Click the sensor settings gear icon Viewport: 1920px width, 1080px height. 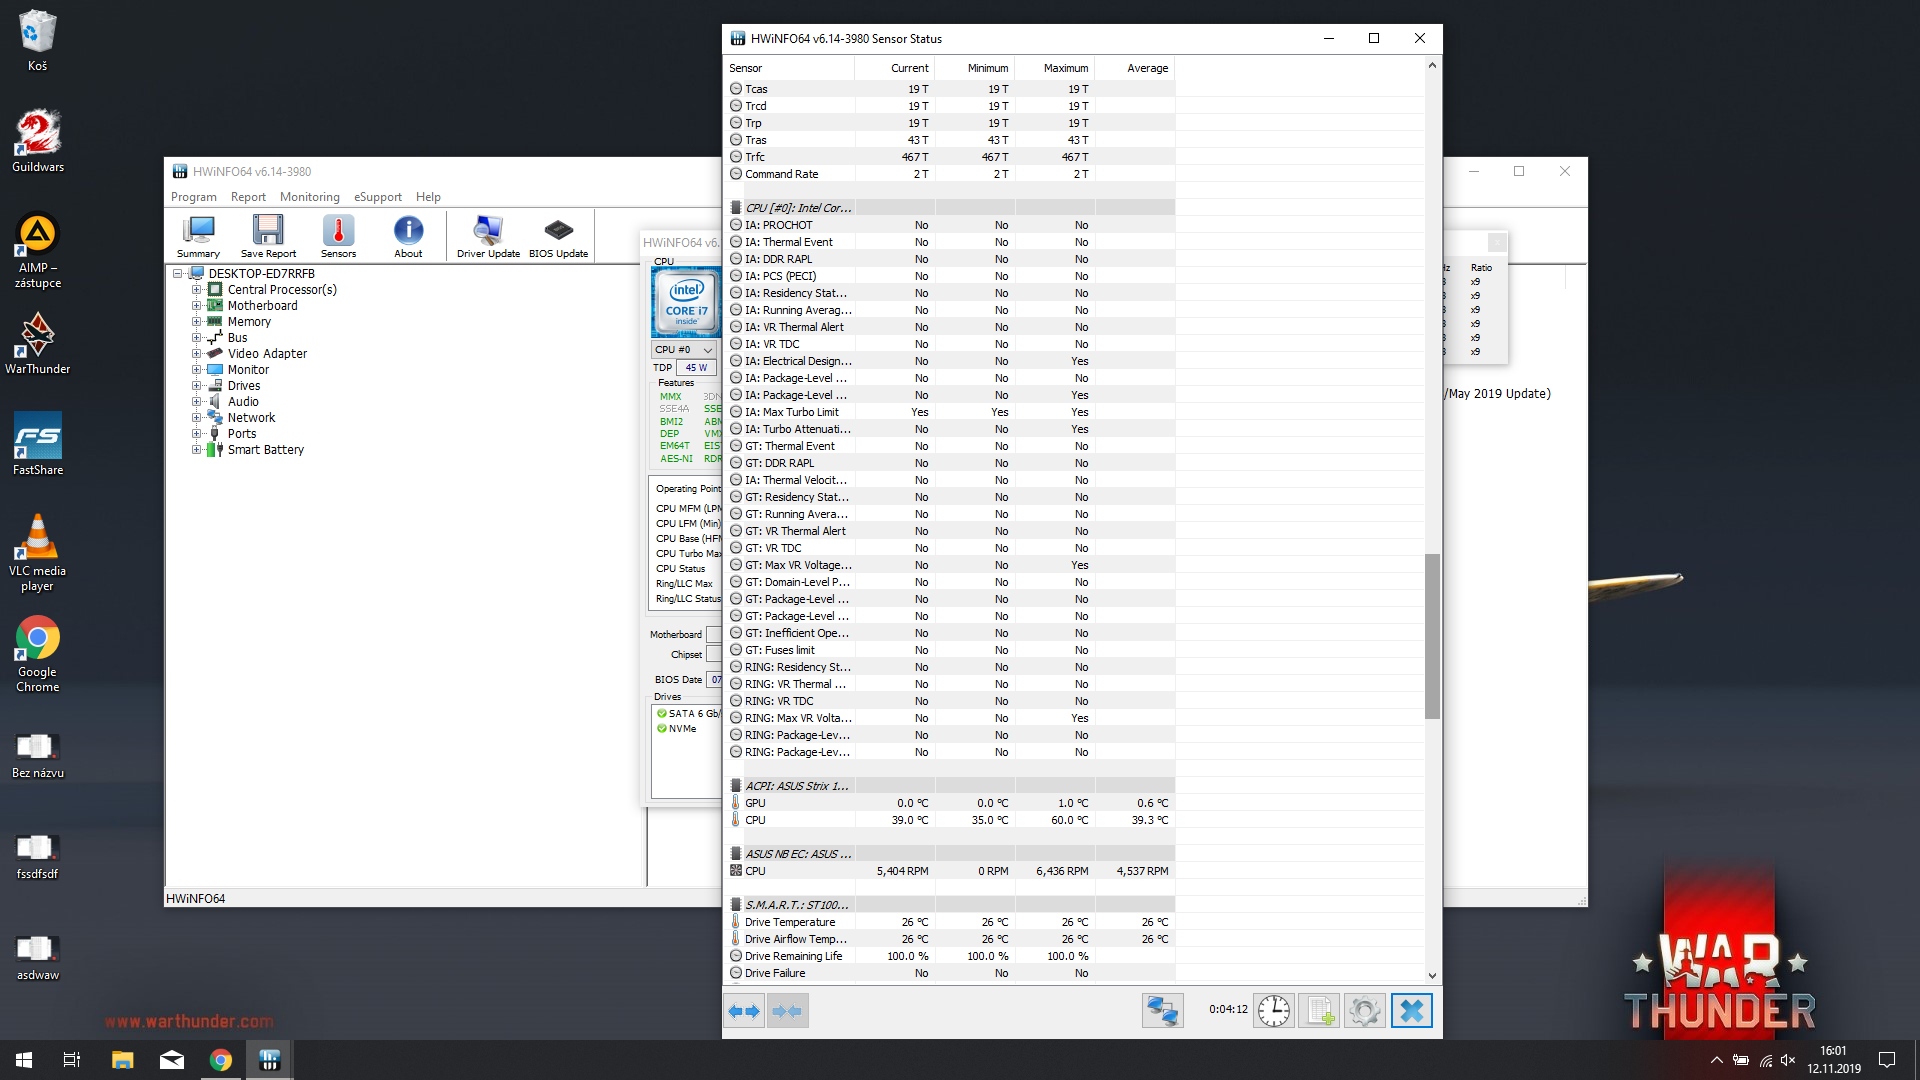[1364, 1010]
